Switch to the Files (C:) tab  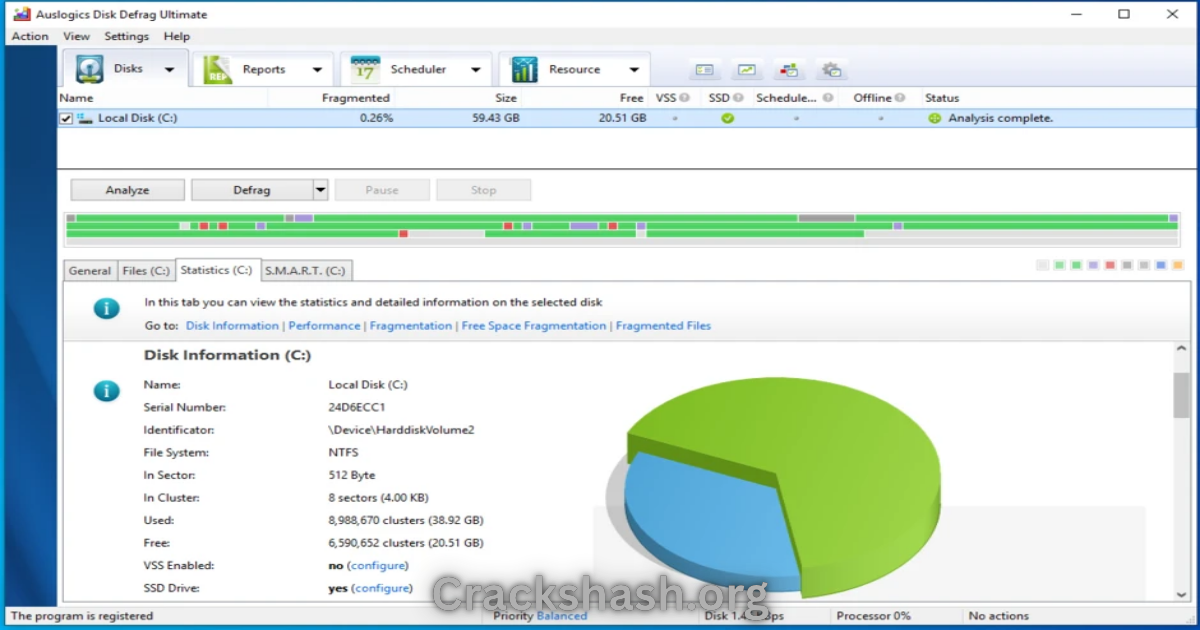146,271
